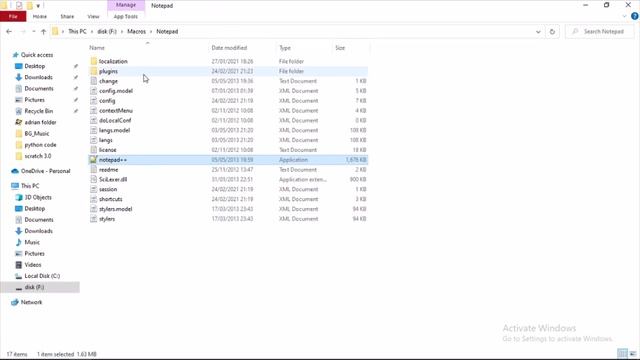Open Quick access in navigation pane
The width and height of the screenshot is (640, 360).
pyautogui.click(x=37, y=55)
